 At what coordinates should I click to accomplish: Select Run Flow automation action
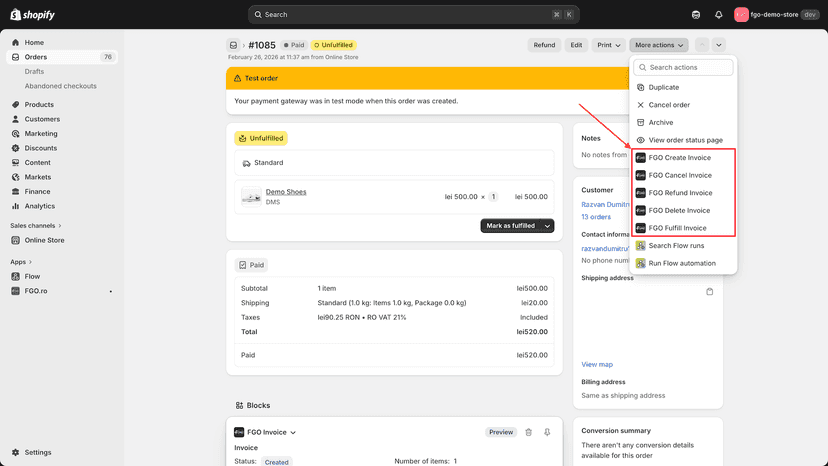[x=682, y=263]
